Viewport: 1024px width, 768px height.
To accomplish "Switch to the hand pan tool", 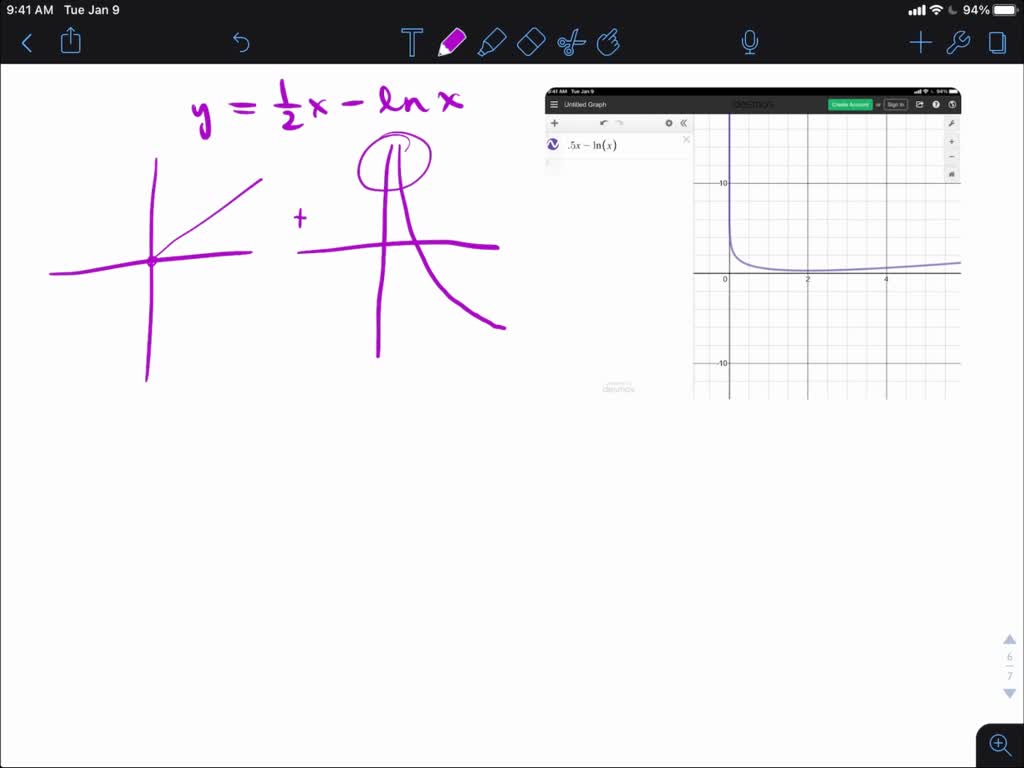I will [x=608, y=42].
